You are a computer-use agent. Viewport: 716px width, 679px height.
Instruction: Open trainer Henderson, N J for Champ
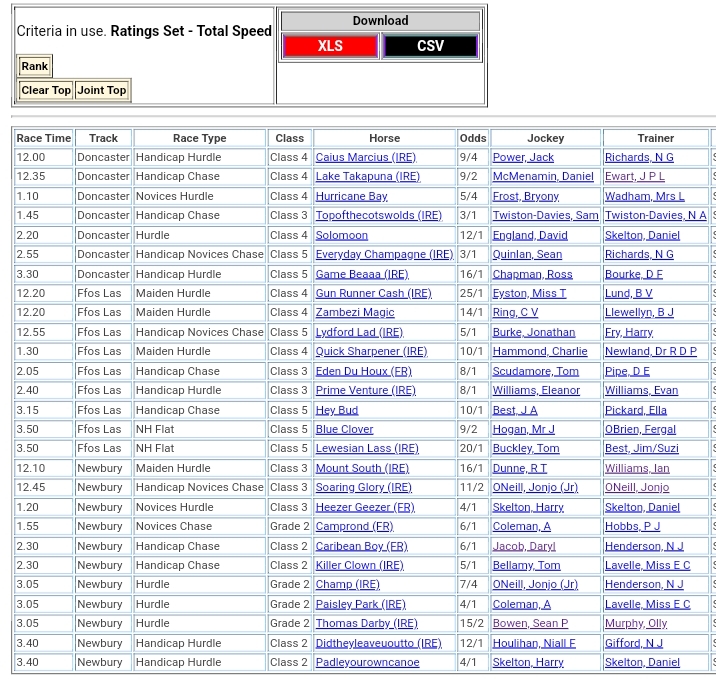click(644, 584)
